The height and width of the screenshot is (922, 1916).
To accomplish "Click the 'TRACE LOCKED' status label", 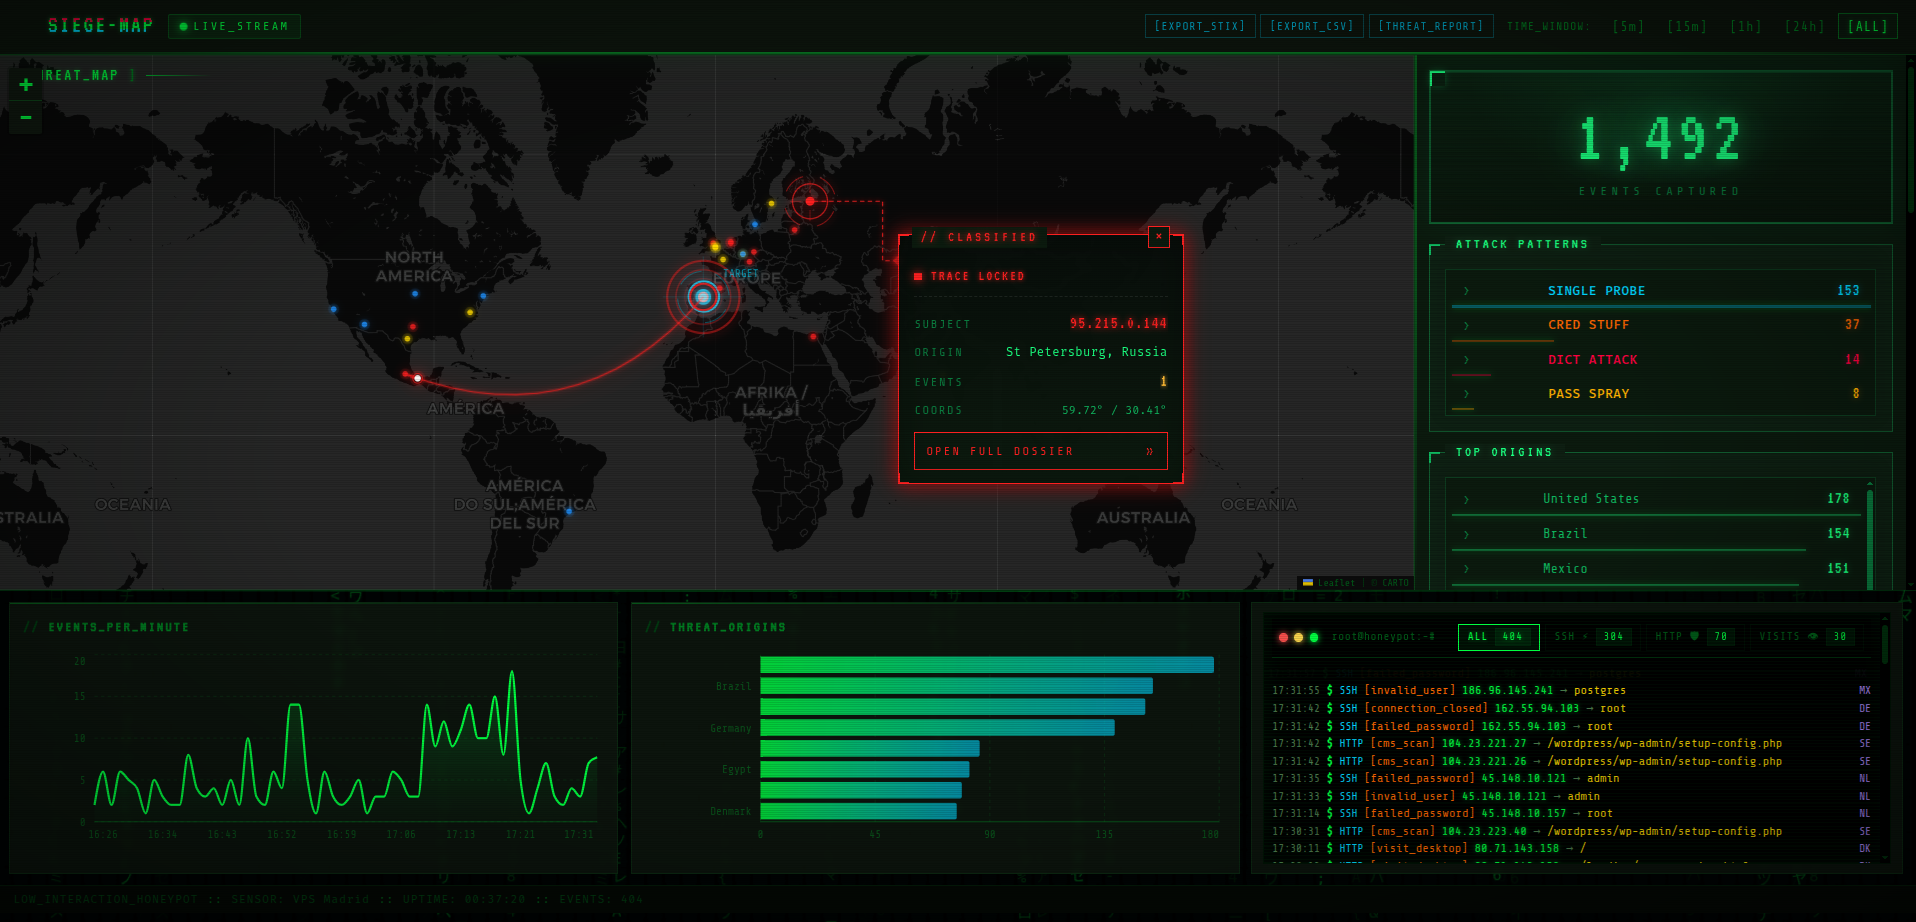I will tap(977, 277).
